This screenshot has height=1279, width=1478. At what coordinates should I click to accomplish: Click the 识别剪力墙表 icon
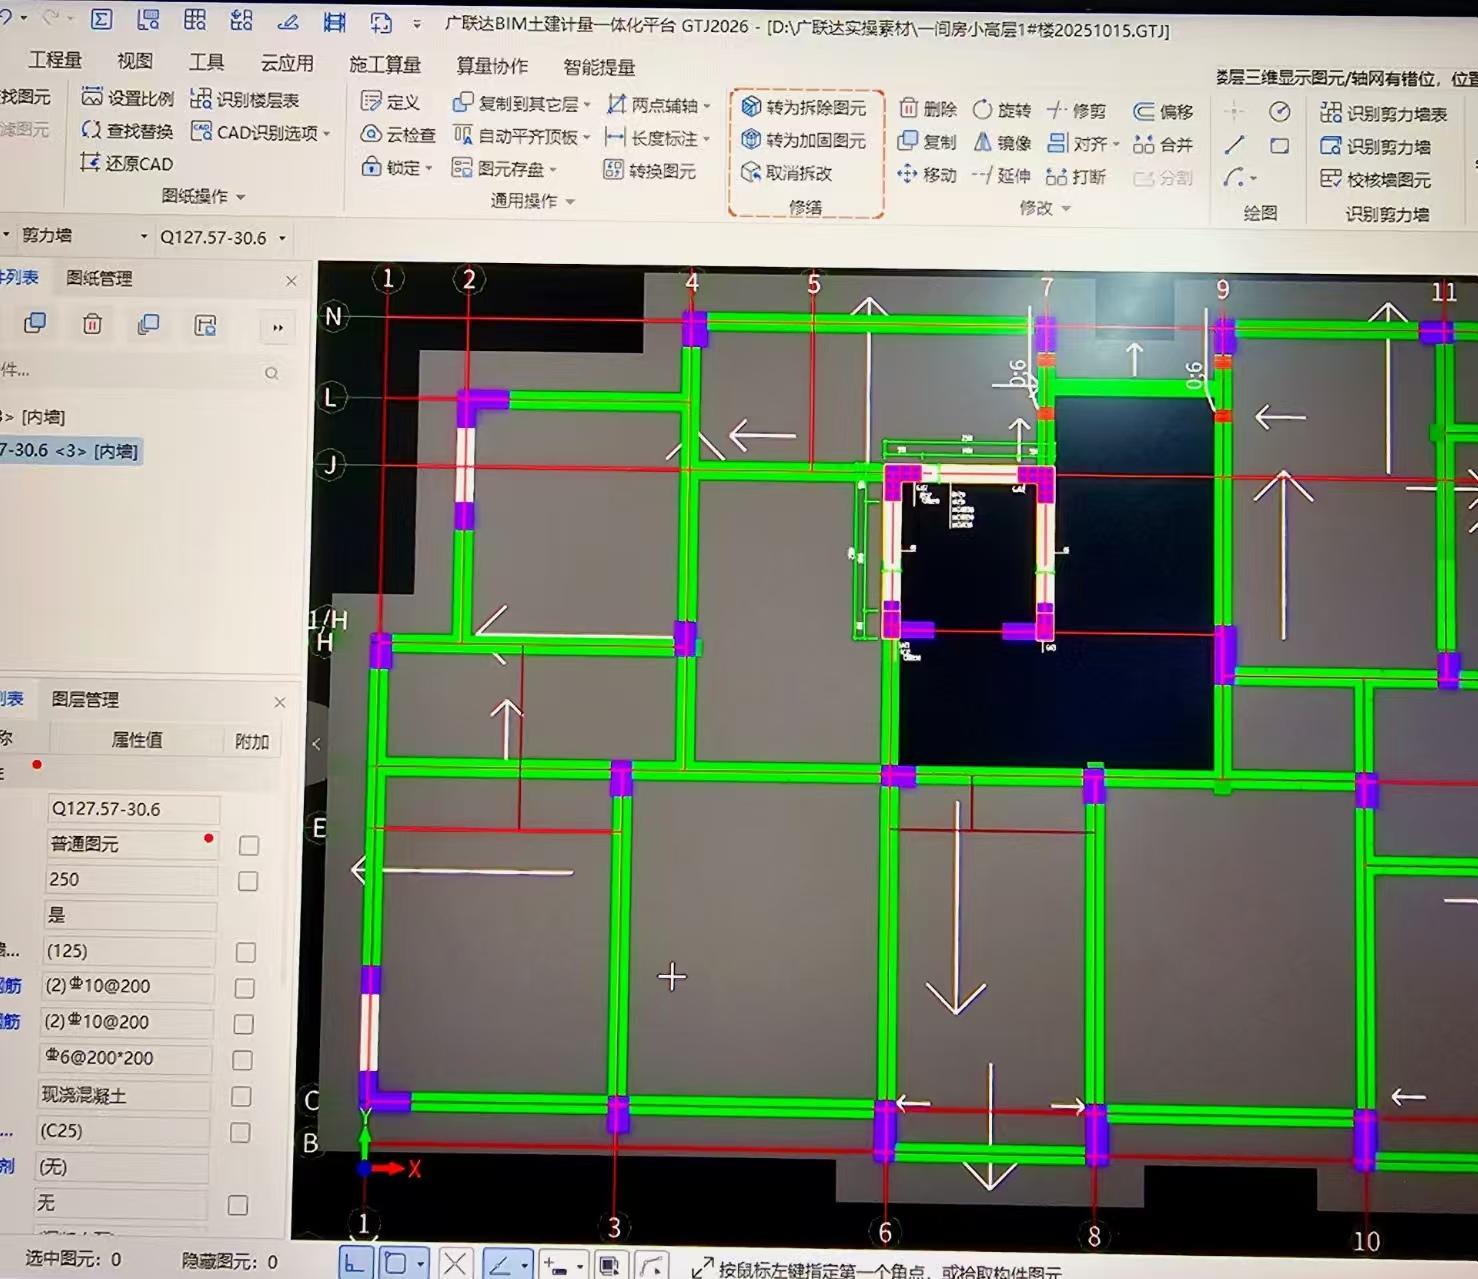1331,113
